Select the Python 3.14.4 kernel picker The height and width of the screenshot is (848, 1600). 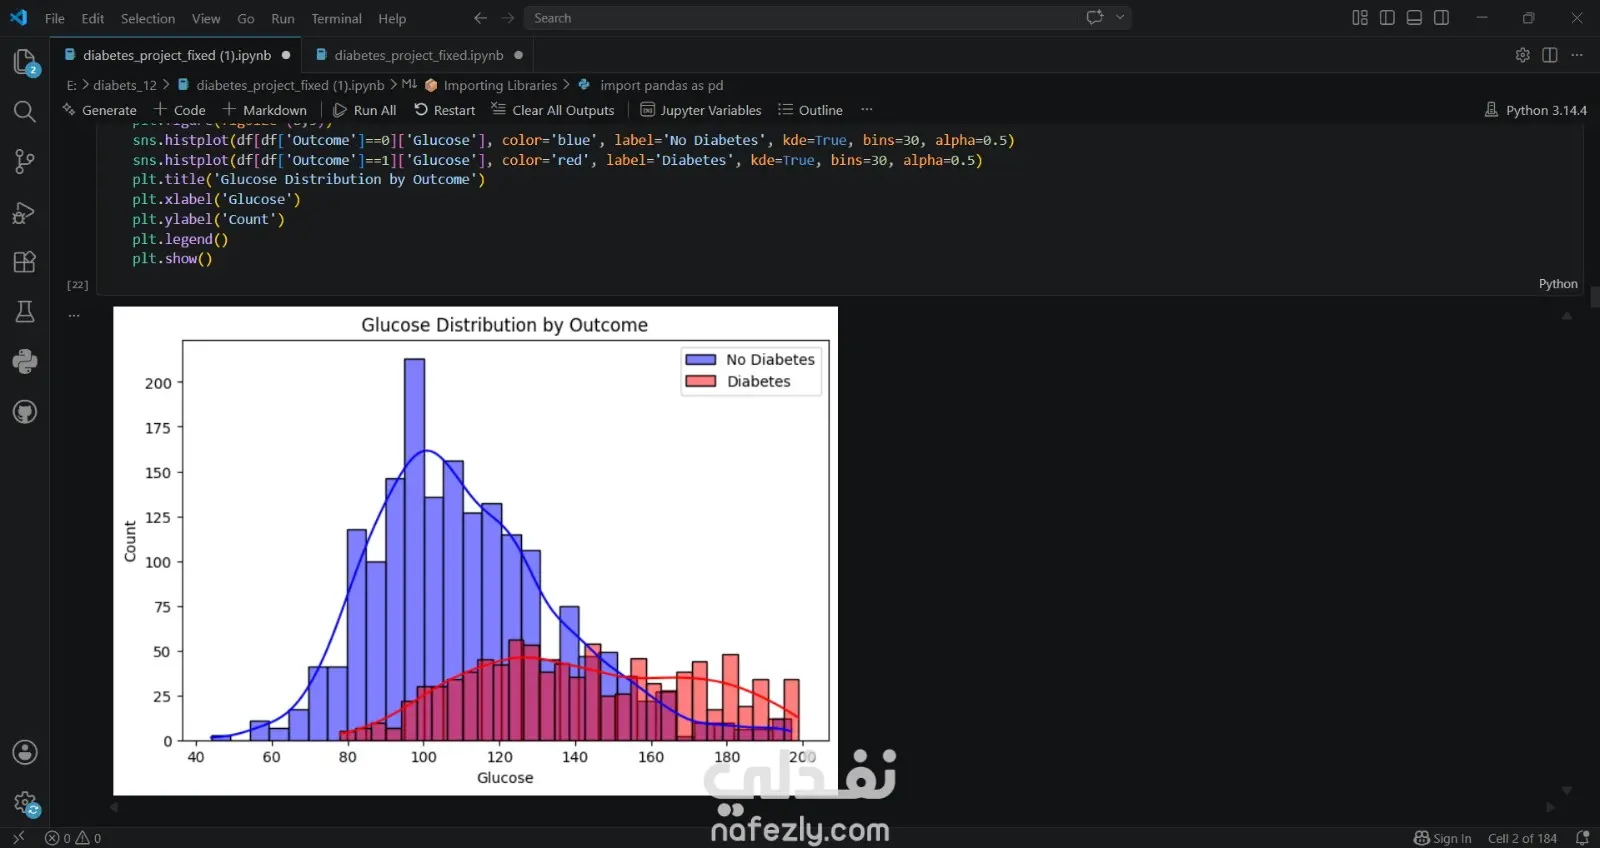pyautogui.click(x=1536, y=110)
